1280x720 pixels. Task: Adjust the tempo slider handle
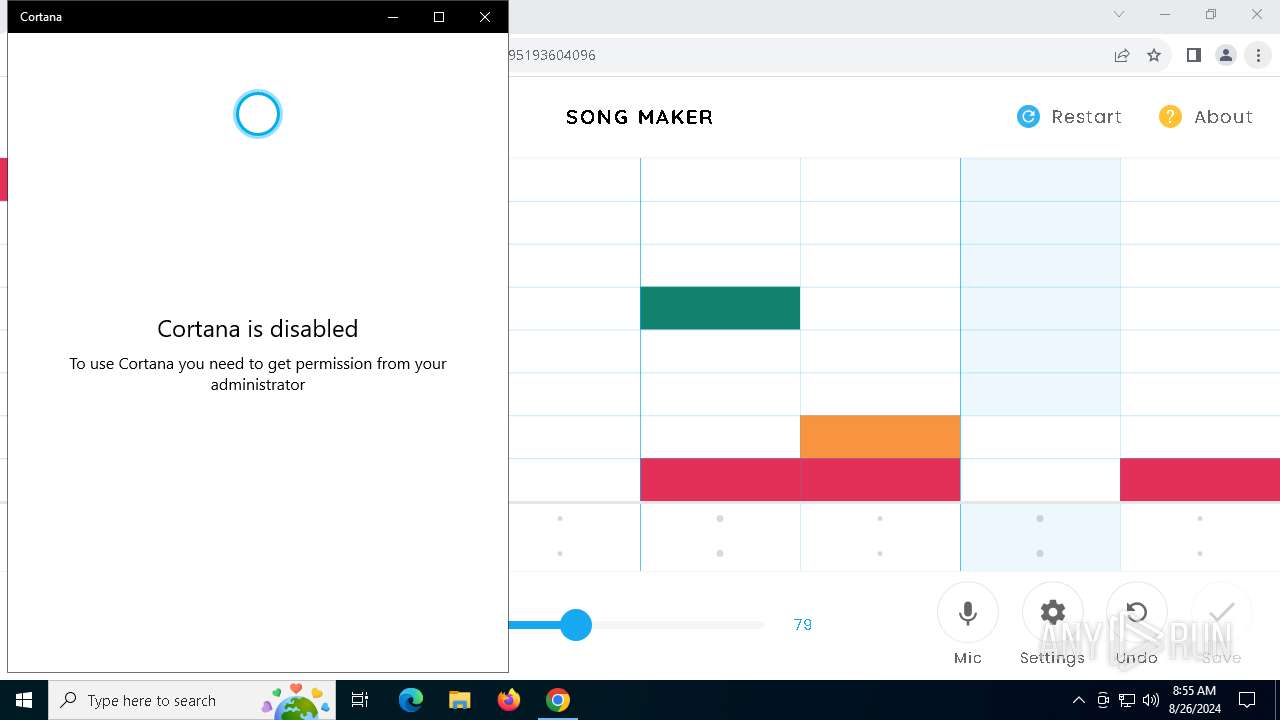click(x=576, y=625)
